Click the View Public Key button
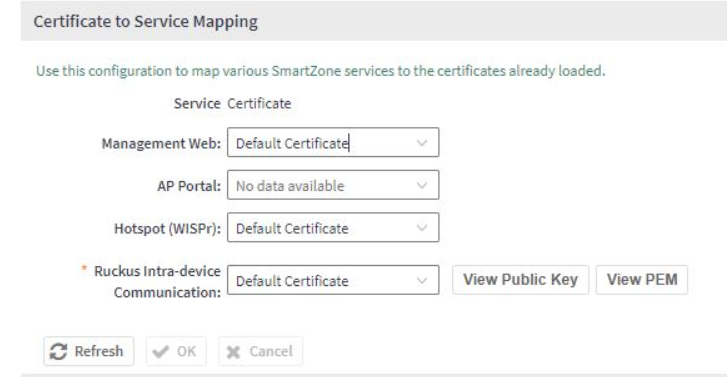 coord(520,280)
